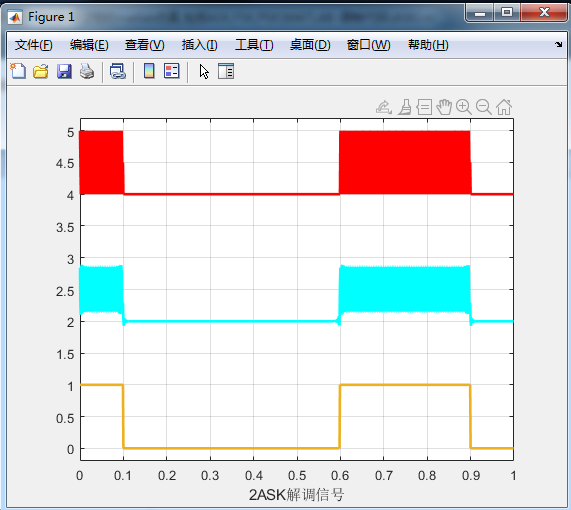Insert a legend from the toolbar

(x=172, y=71)
